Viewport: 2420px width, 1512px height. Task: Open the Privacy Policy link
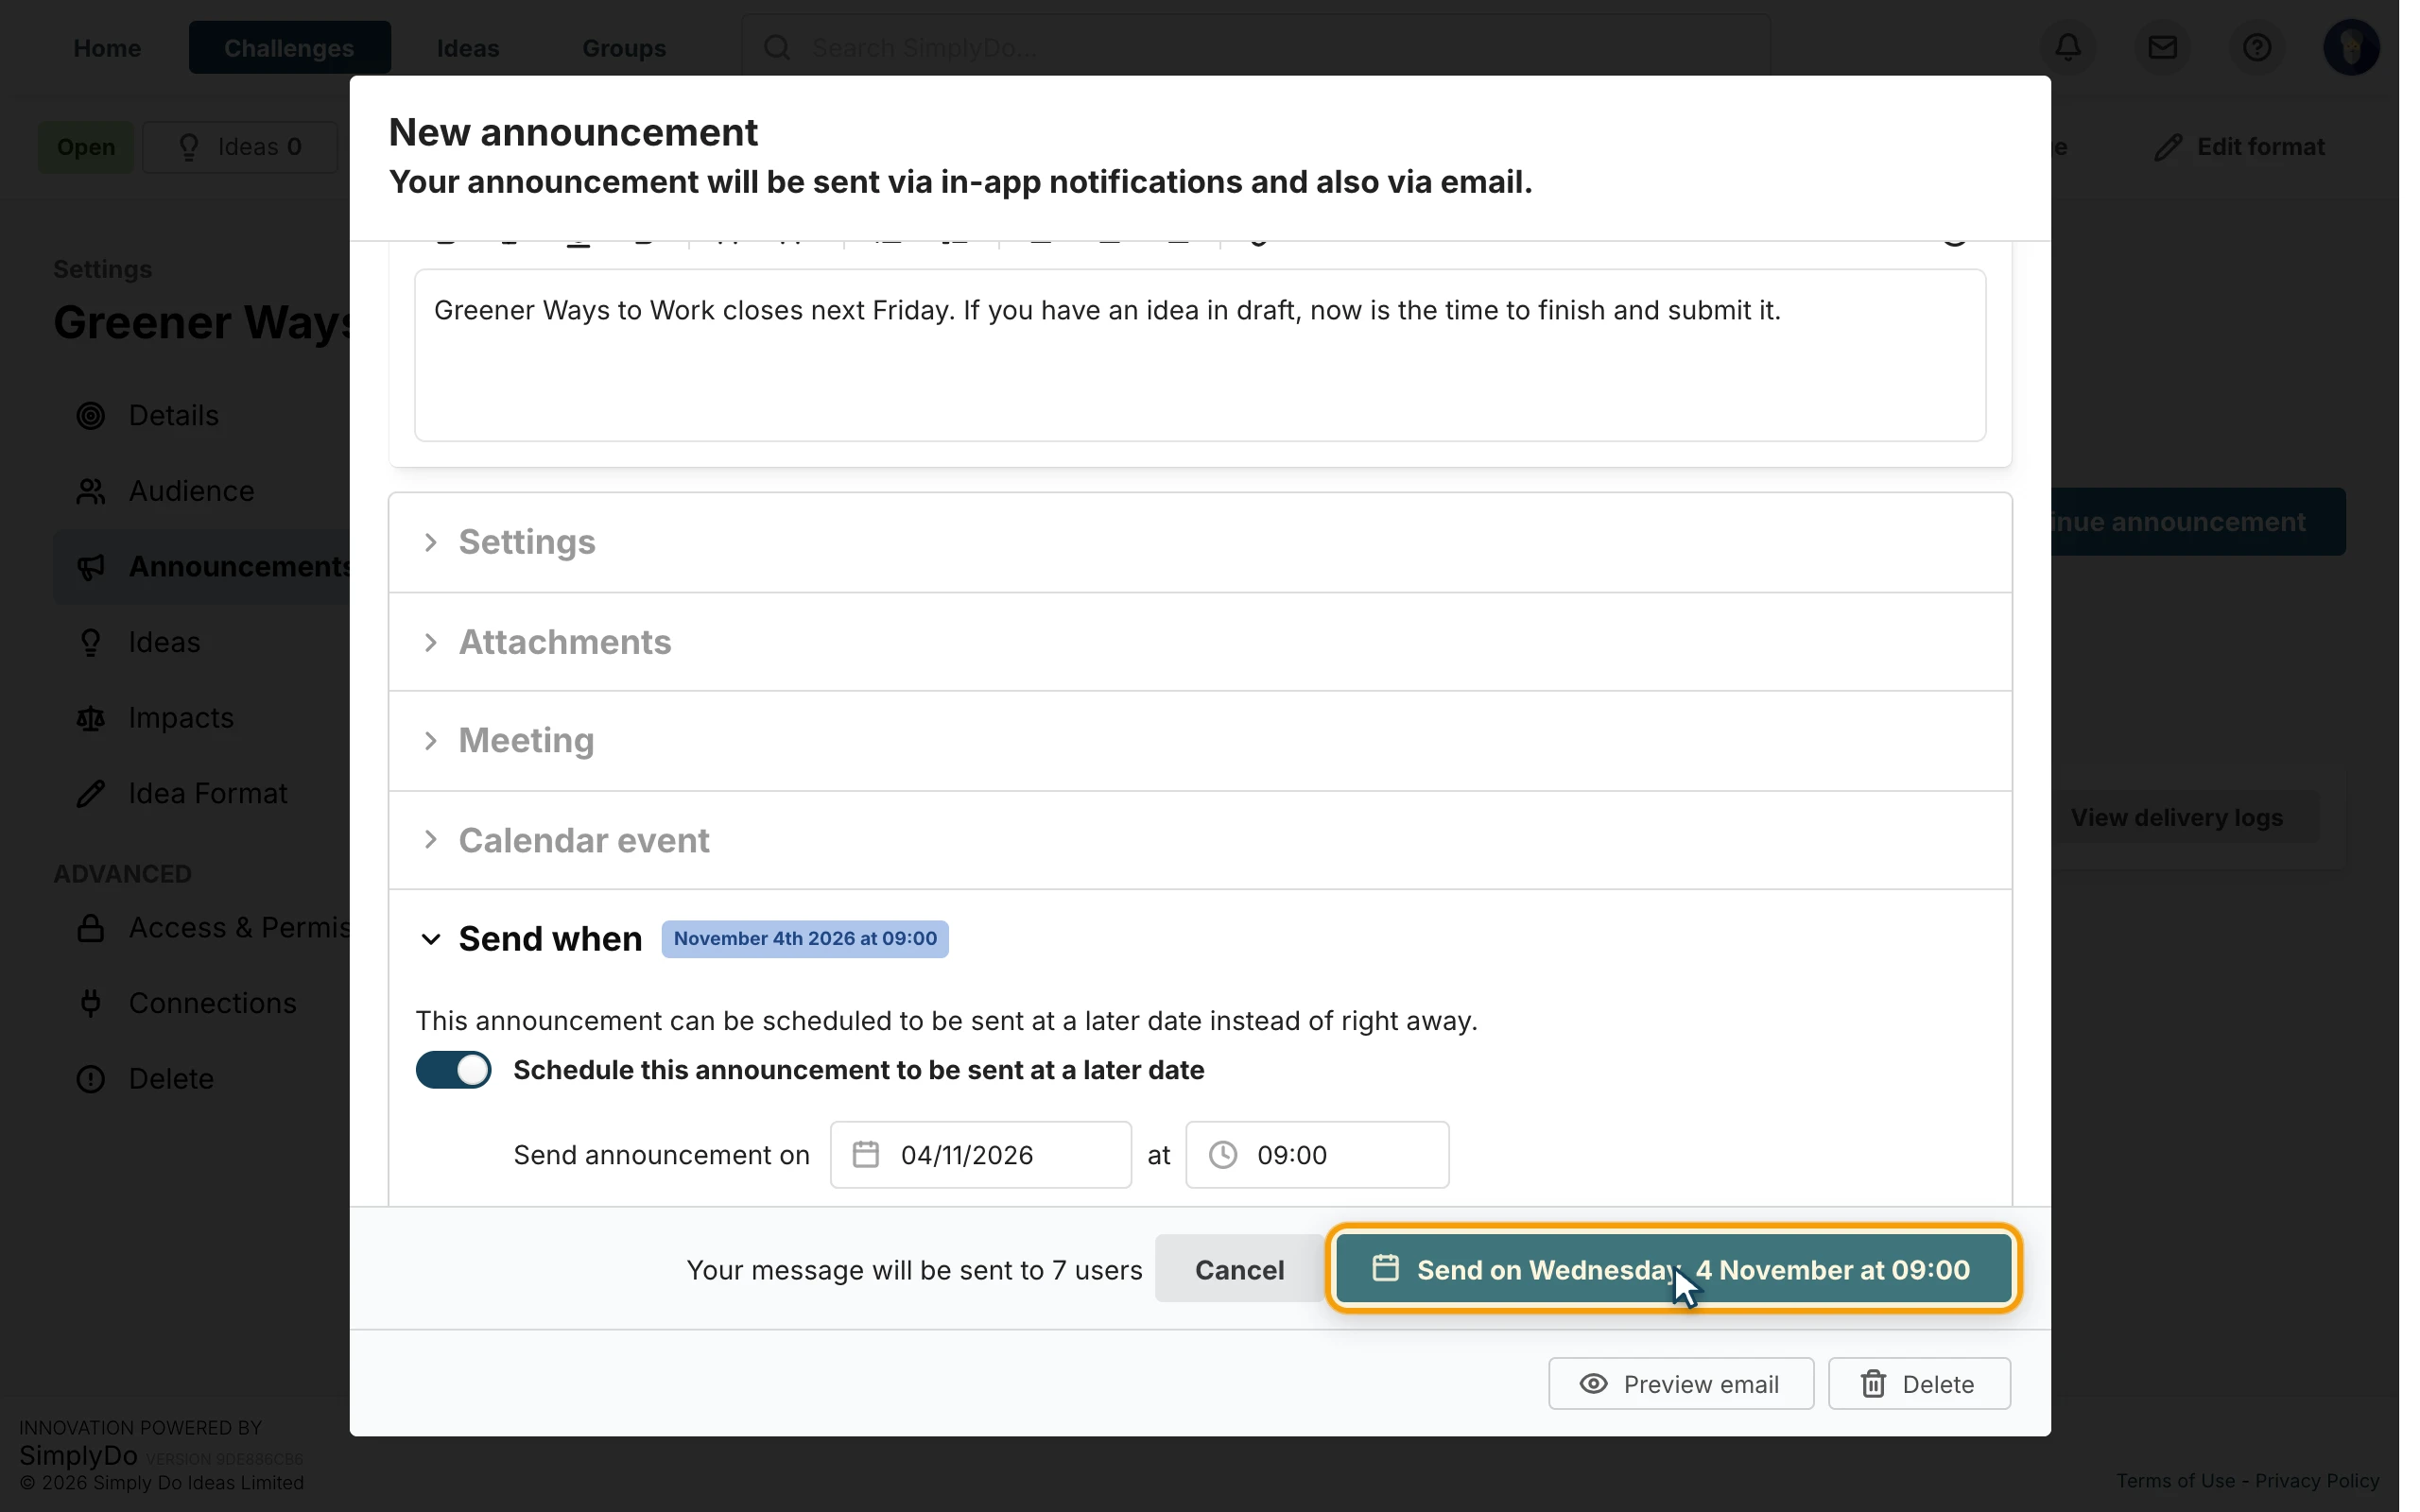[2316, 1480]
